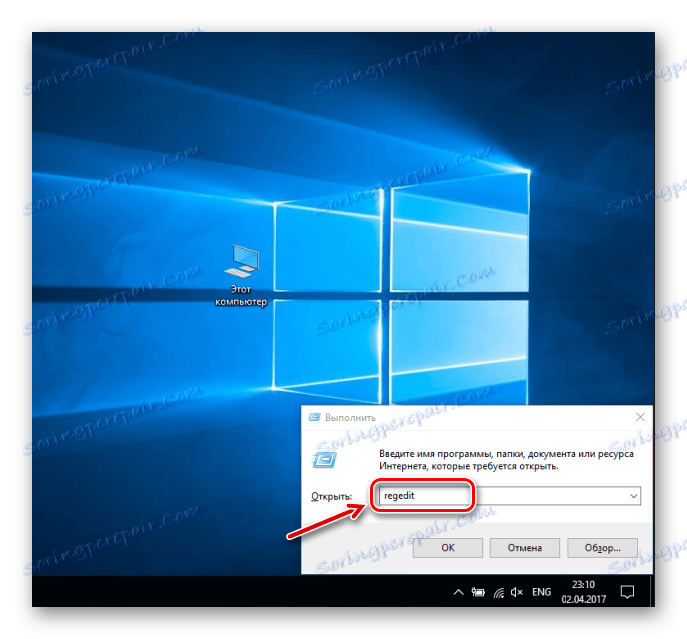The height and width of the screenshot is (639, 687).
Task: Click the 'Отмена' button
Action: 524,548
